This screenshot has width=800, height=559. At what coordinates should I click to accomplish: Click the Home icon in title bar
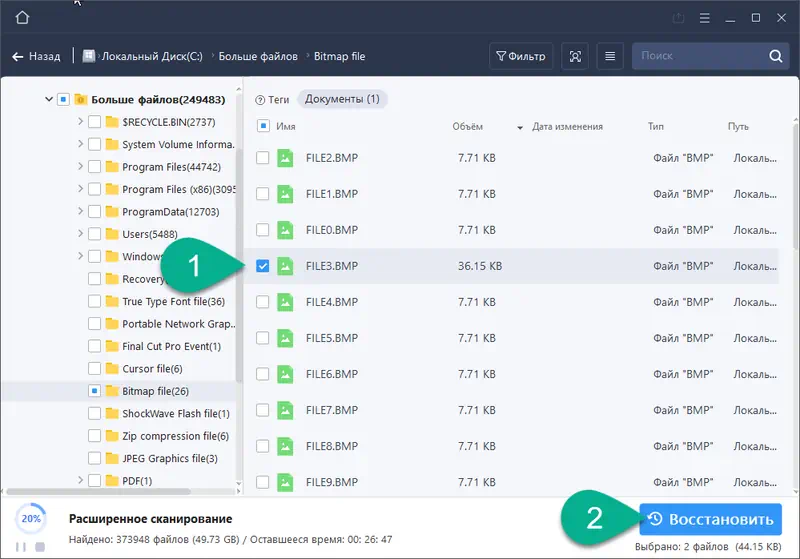click(x=22, y=18)
